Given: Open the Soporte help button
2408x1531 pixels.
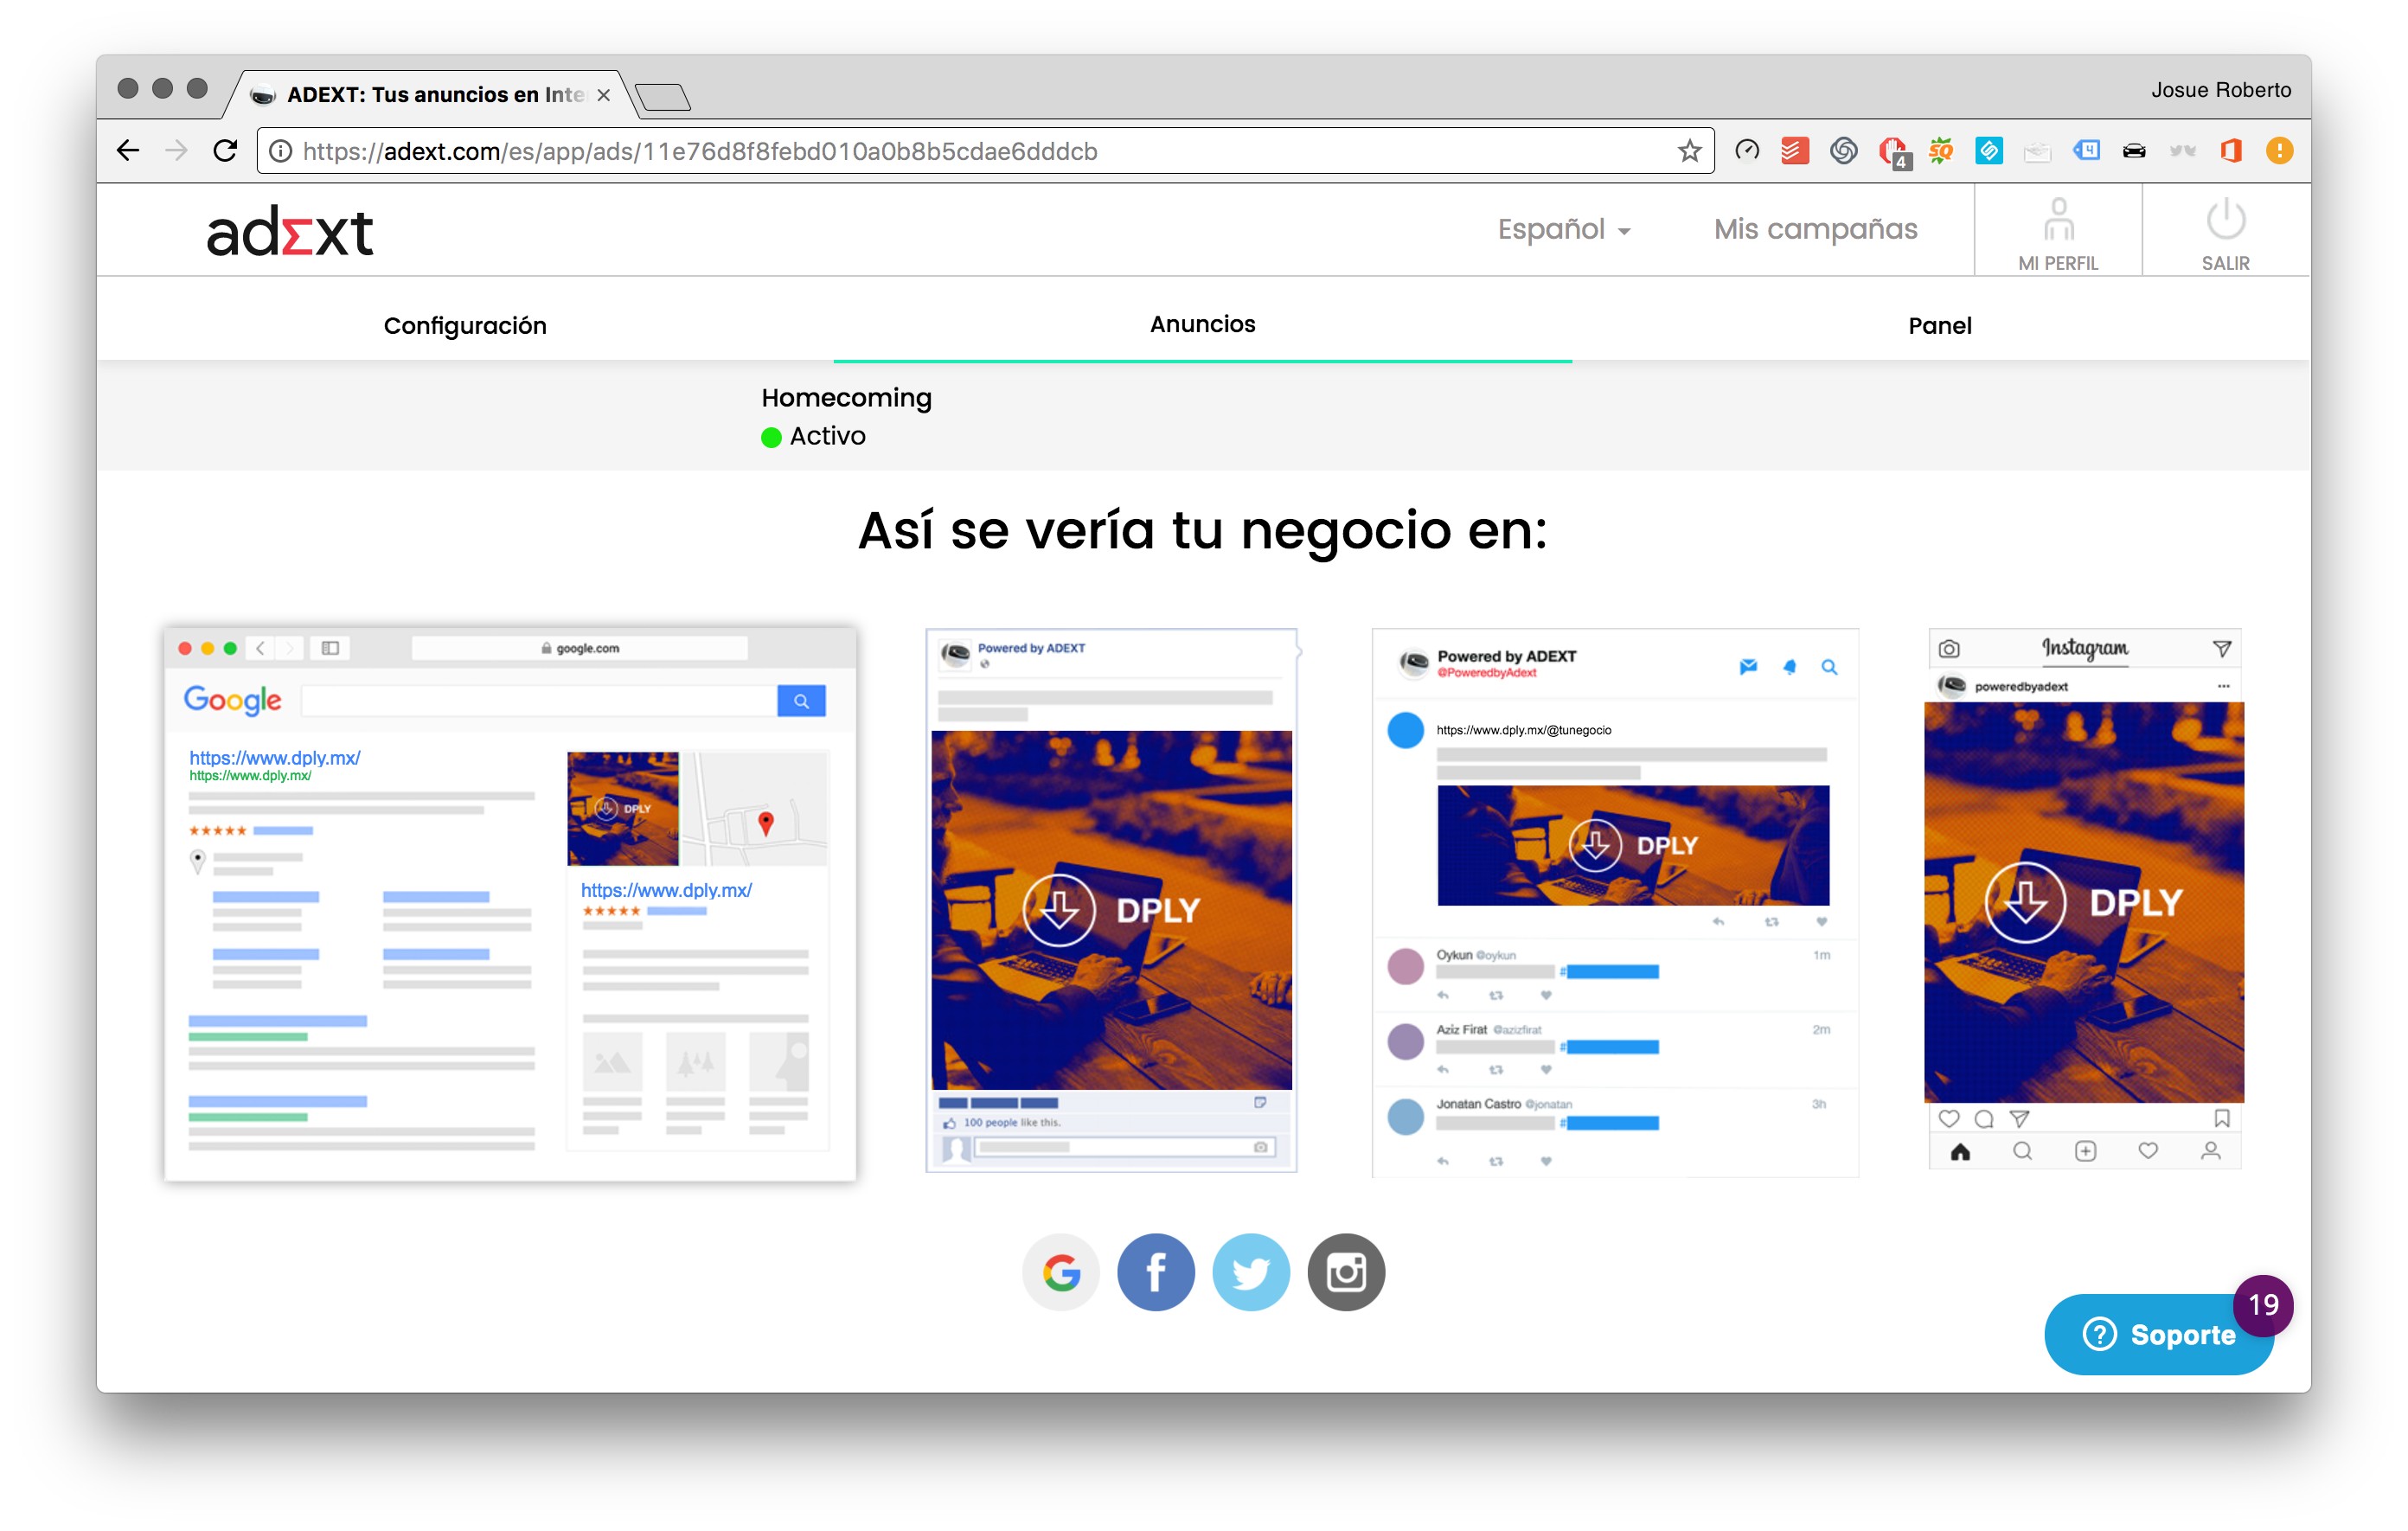Looking at the screenshot, I should pos(2160,1334).
